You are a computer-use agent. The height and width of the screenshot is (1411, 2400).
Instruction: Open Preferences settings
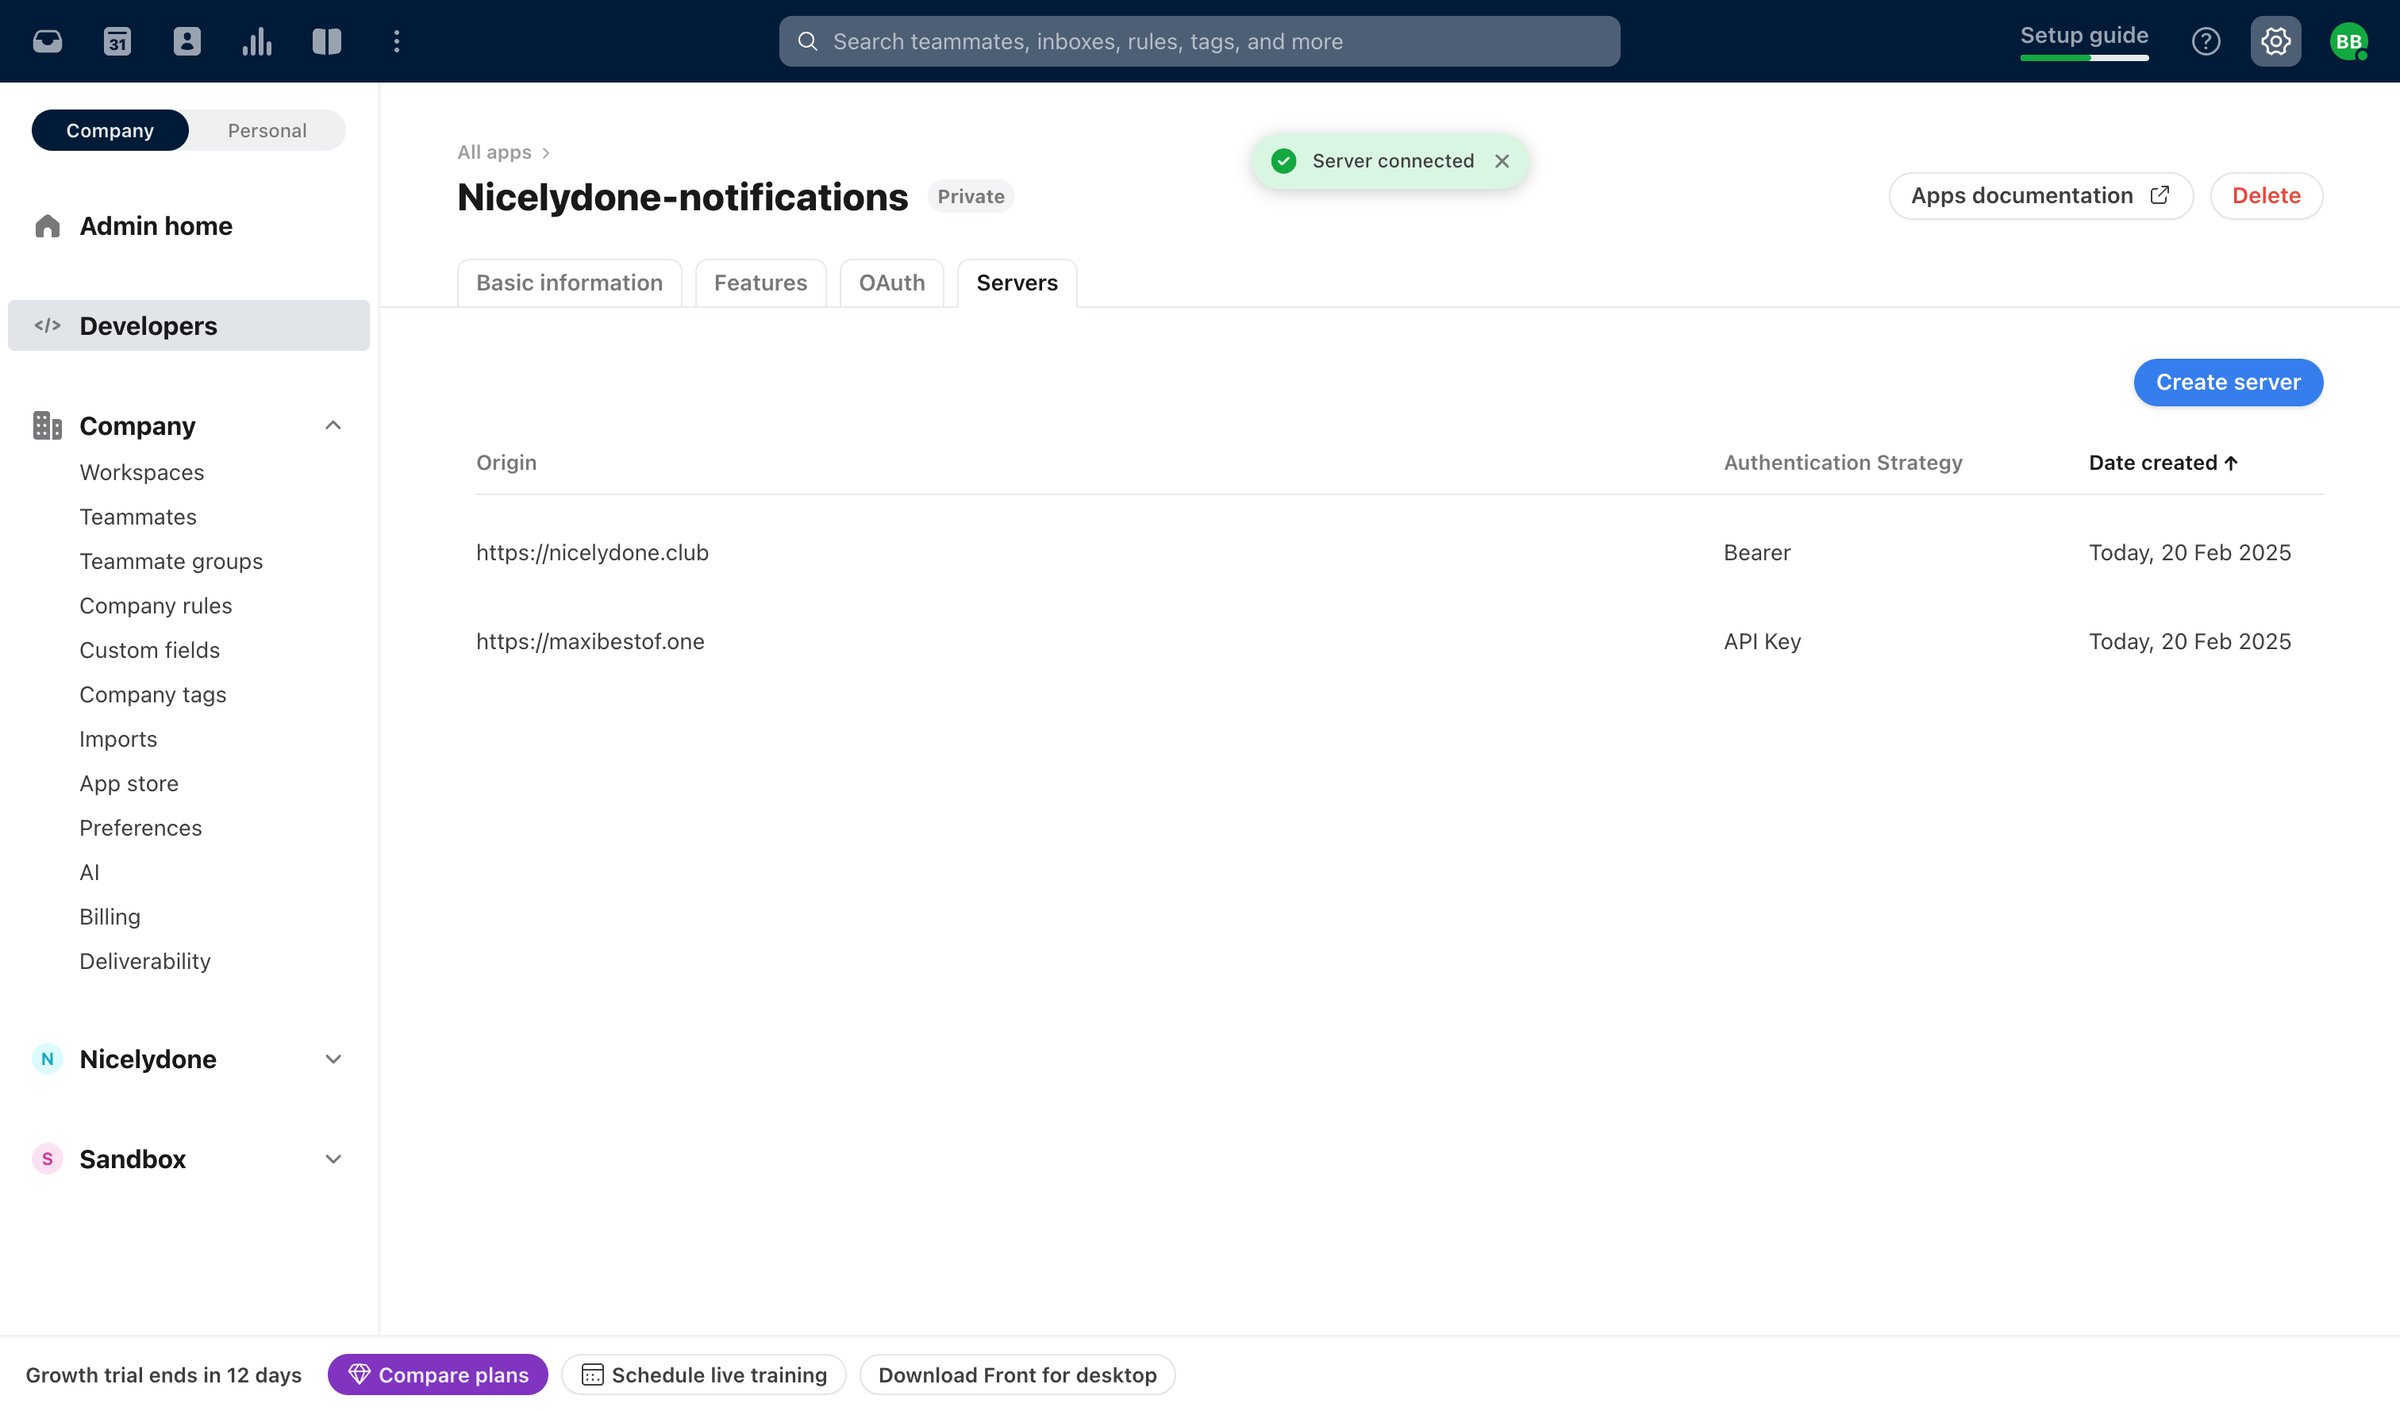[x=141, y=828]
